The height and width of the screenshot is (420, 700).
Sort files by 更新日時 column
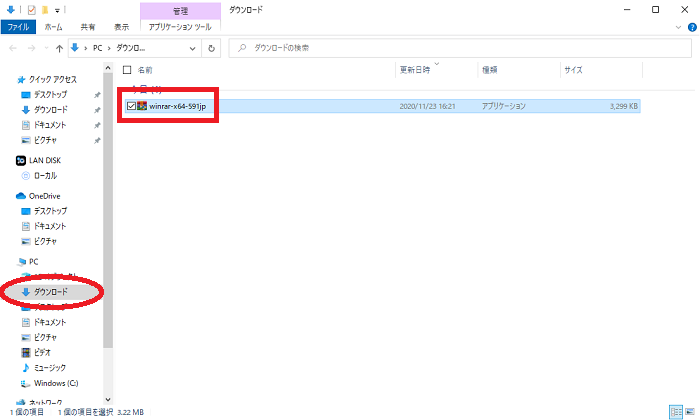pyautogui.click(x=415, y=70)
